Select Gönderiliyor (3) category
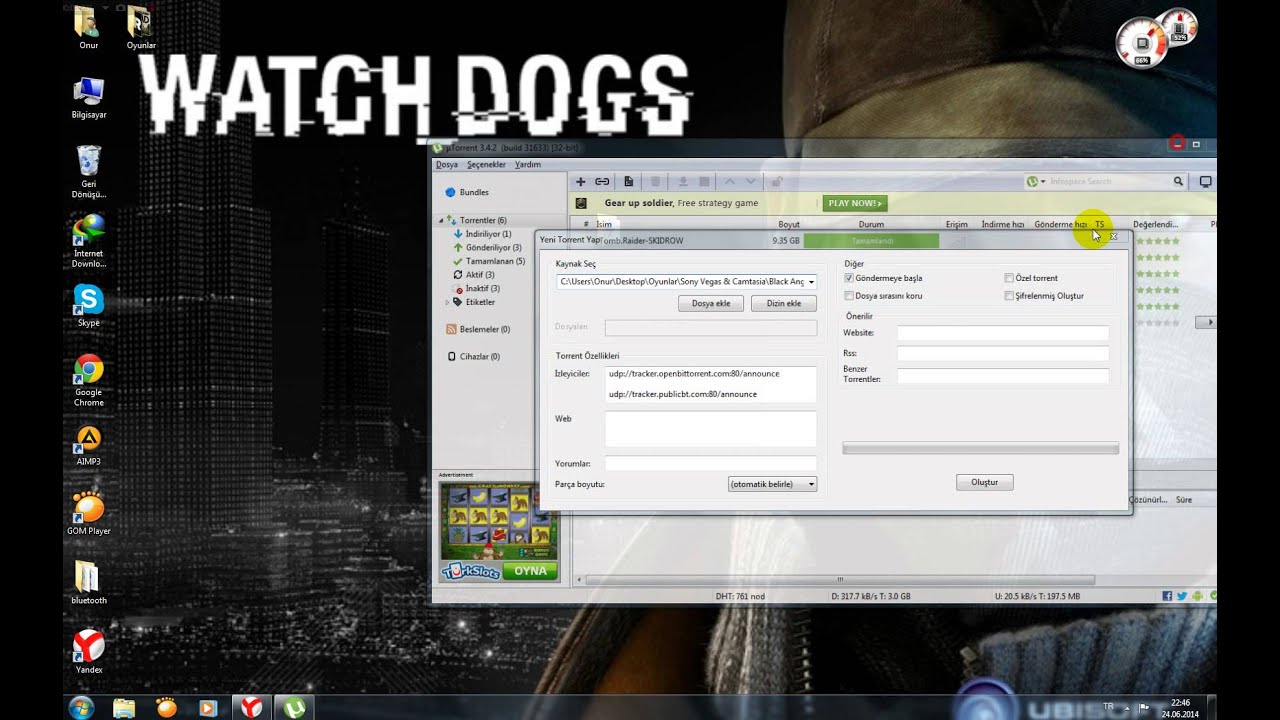The height and width of the screenshot is (720, 1280). coord(487,247)
